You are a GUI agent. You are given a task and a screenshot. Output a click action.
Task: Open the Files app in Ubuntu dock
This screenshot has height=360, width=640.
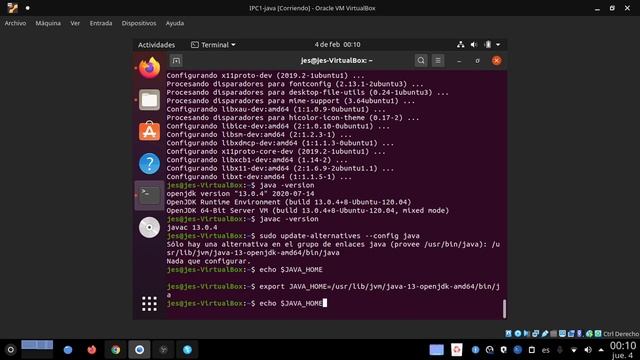(149, 100)
